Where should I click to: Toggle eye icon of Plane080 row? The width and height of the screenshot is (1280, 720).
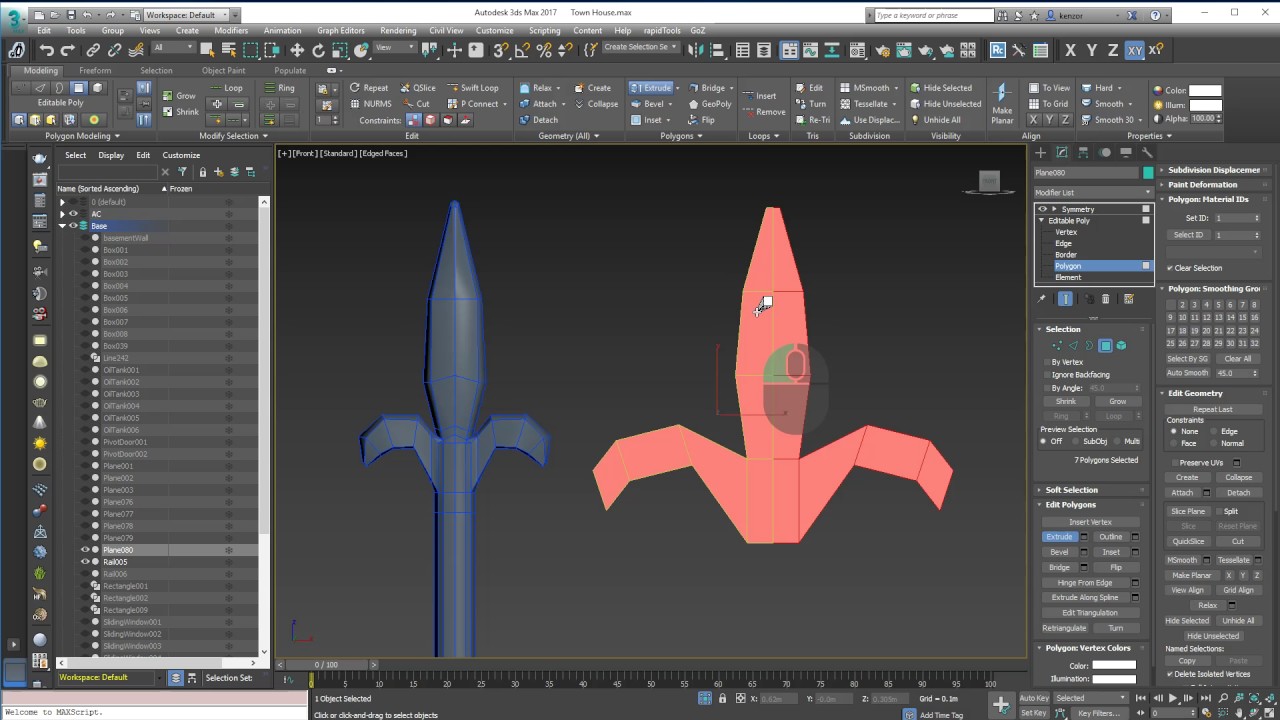pyautogui.click(x=85, y=550)
